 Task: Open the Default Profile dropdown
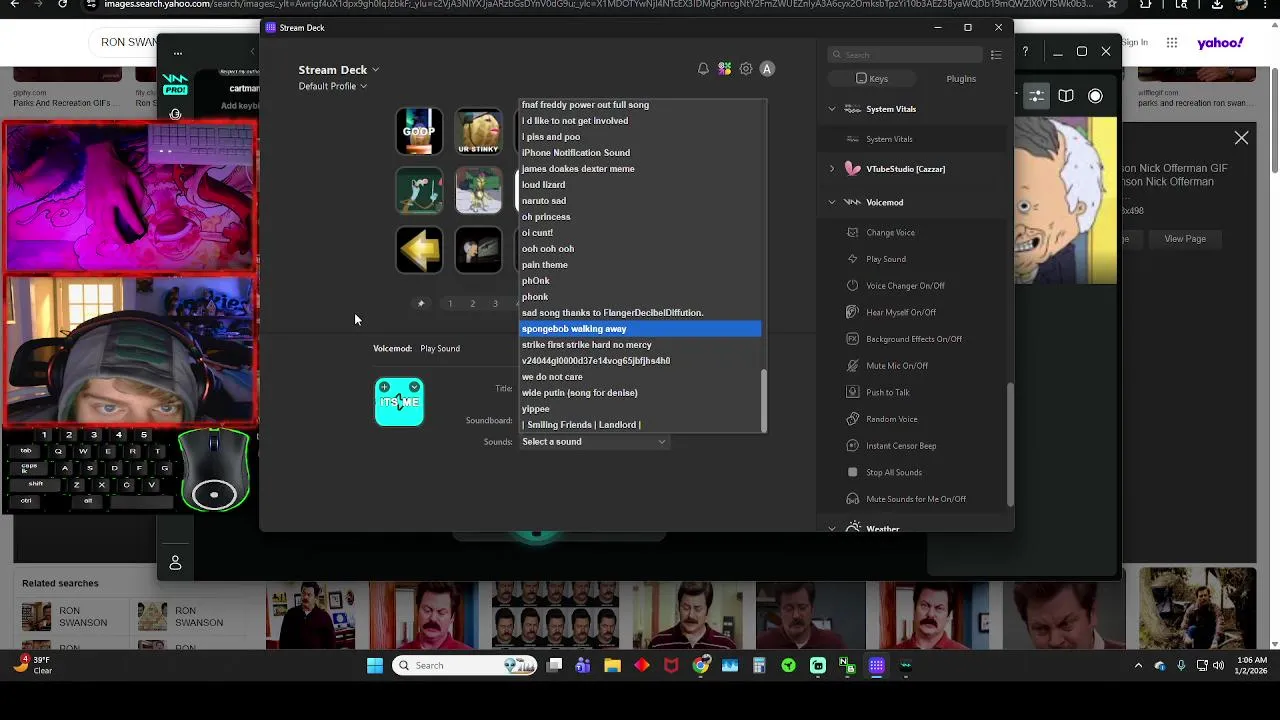332,86
